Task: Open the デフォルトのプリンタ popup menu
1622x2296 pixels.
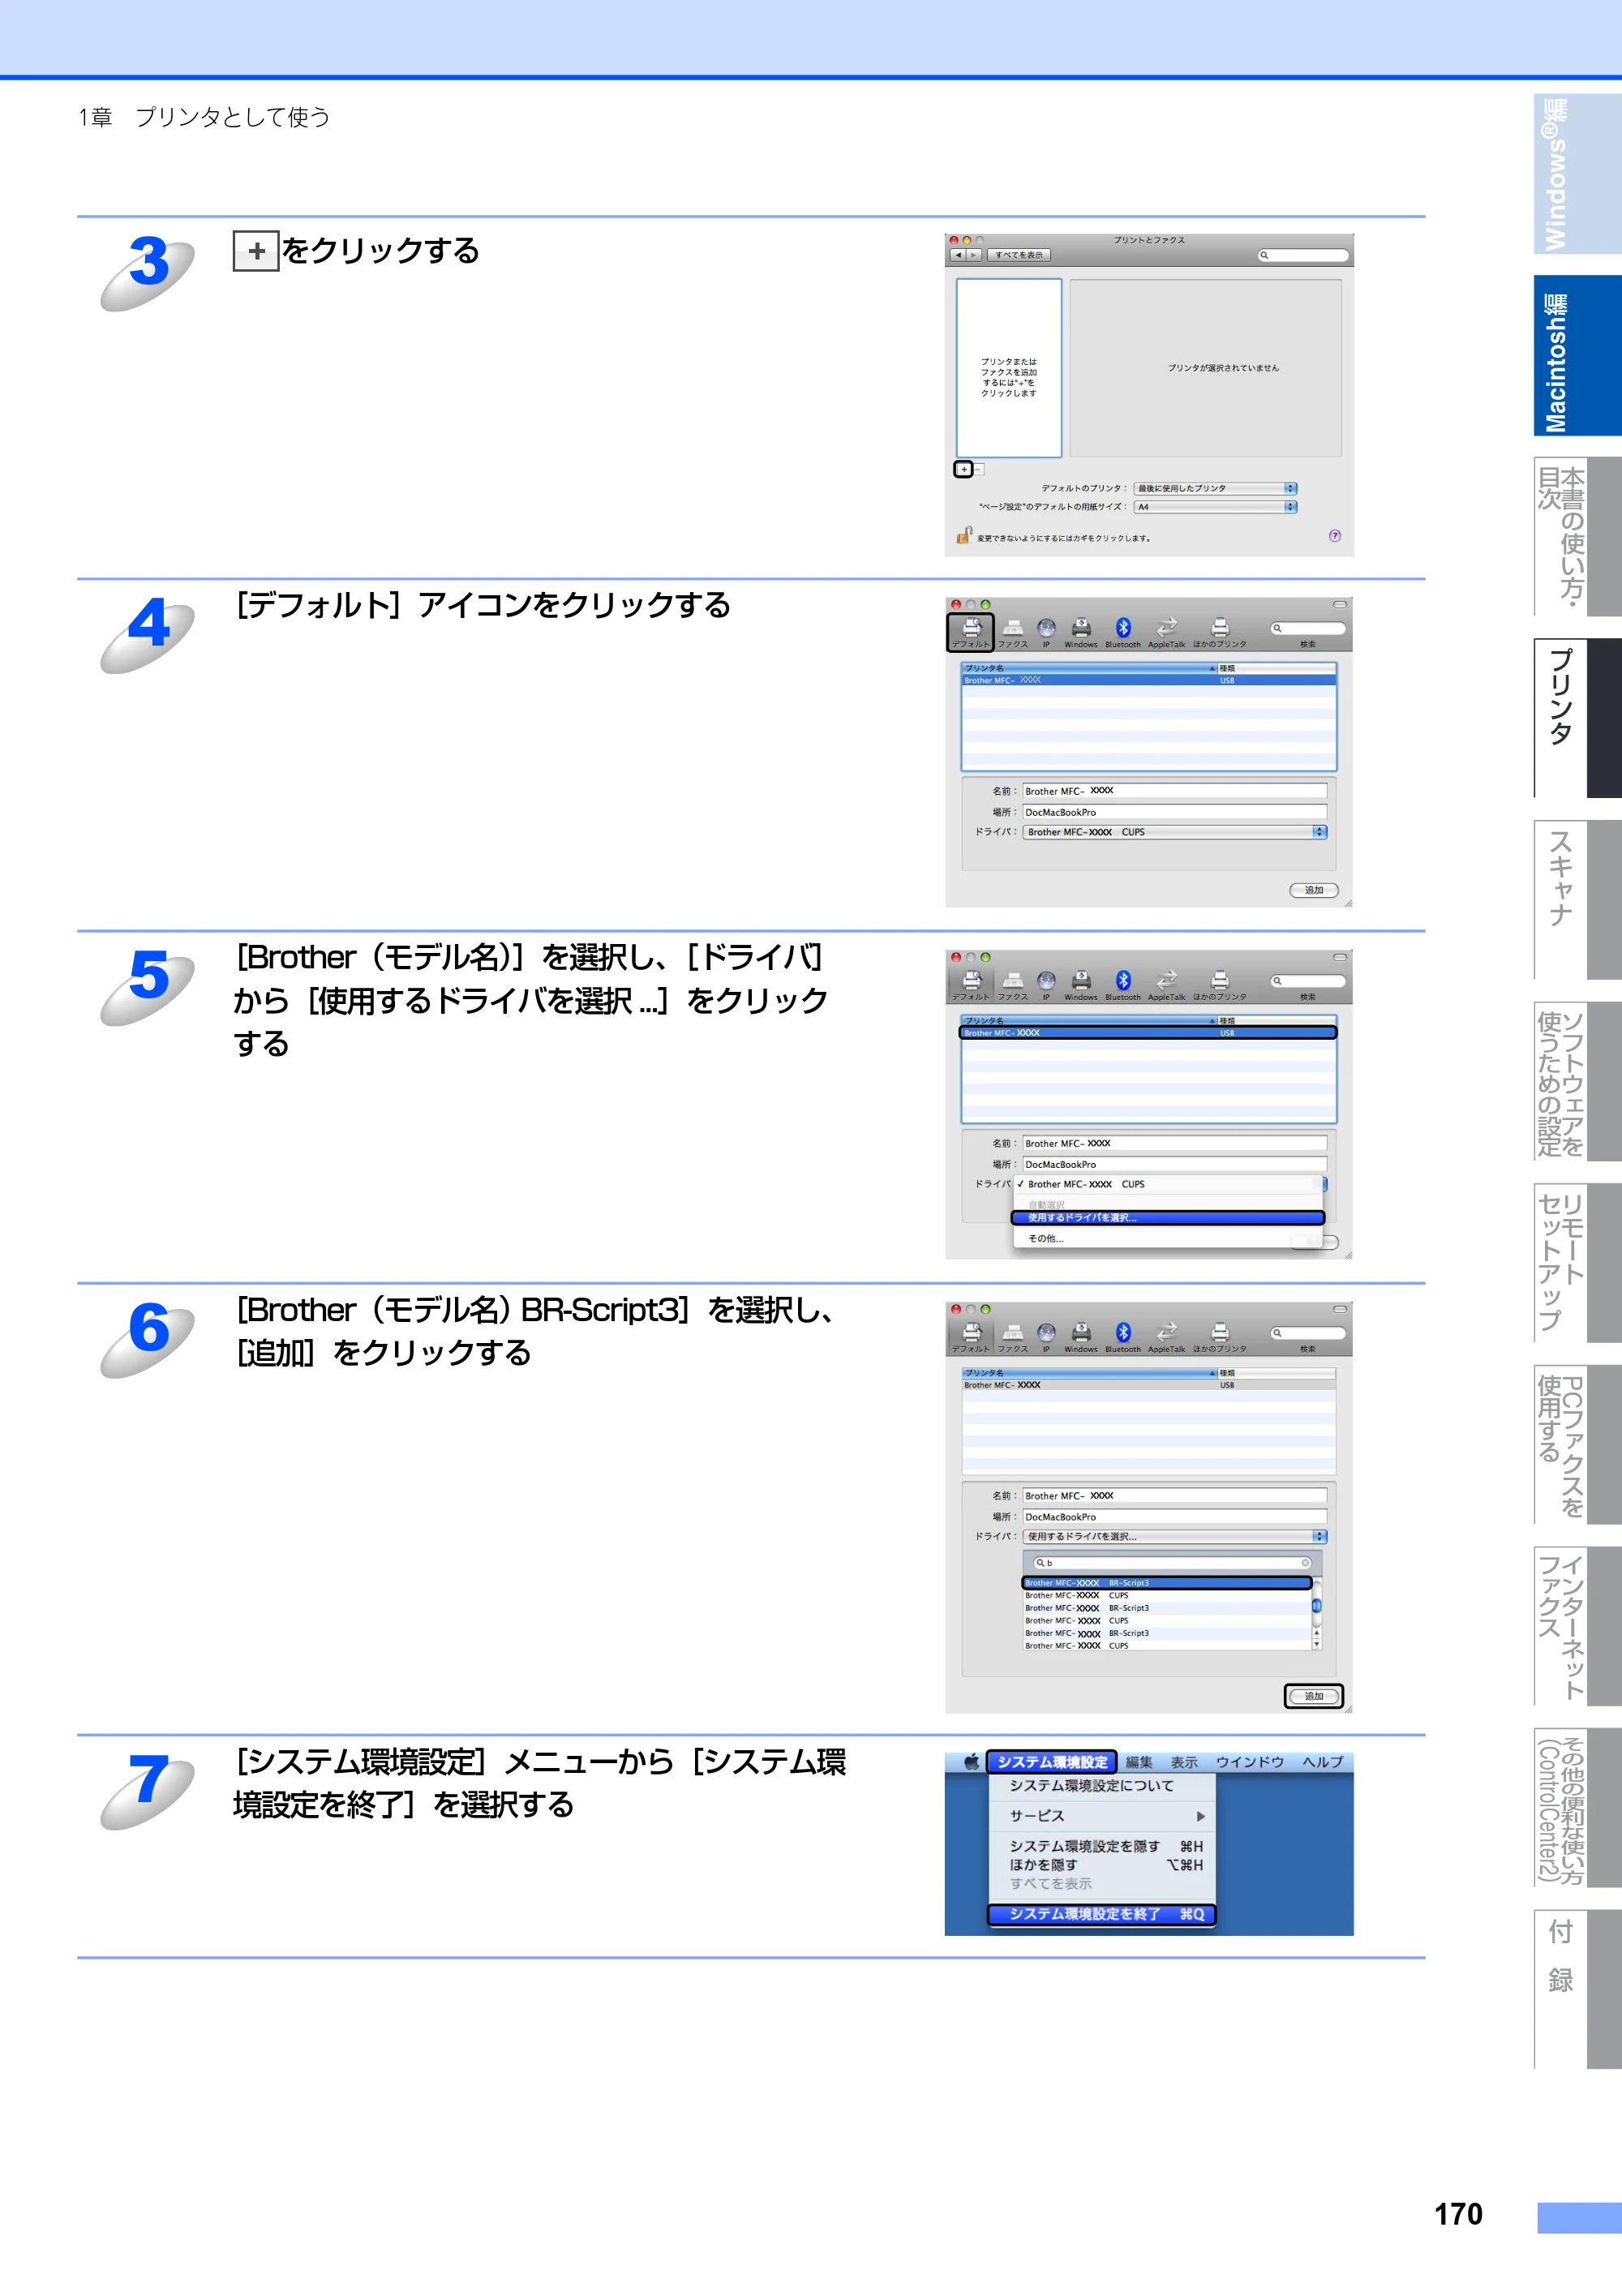Action: 1215,489
